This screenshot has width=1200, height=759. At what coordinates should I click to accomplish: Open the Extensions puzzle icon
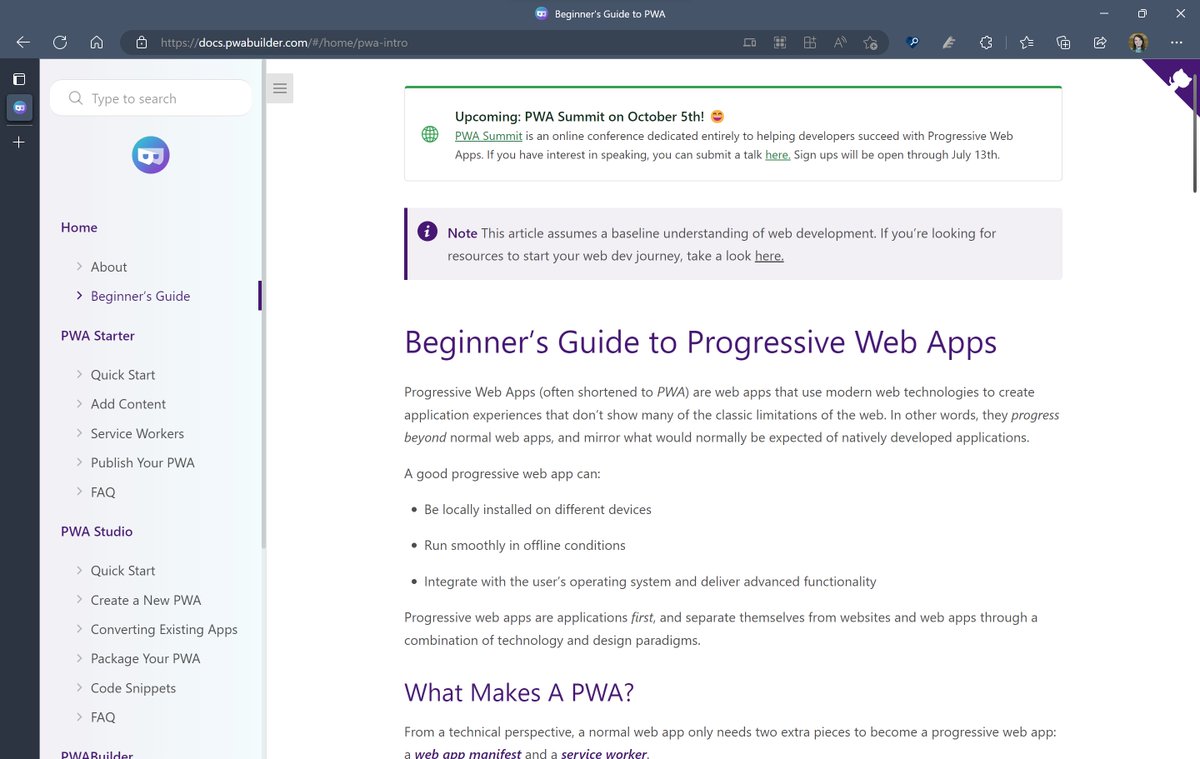coord(986,43)
